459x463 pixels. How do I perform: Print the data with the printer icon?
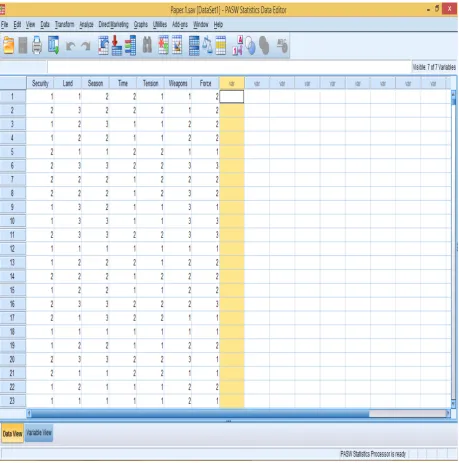tap(37, 45)
